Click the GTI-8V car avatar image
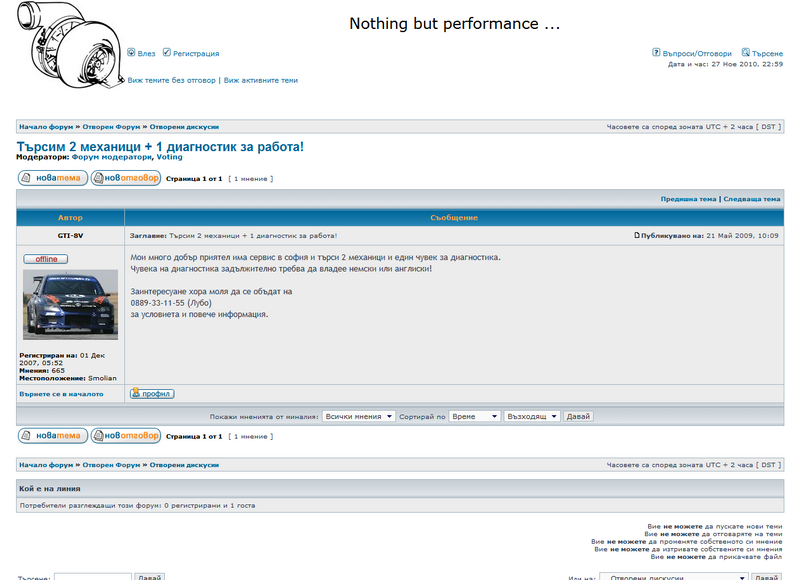This screenshot has width=800, height=580. (x=70, y=305)
